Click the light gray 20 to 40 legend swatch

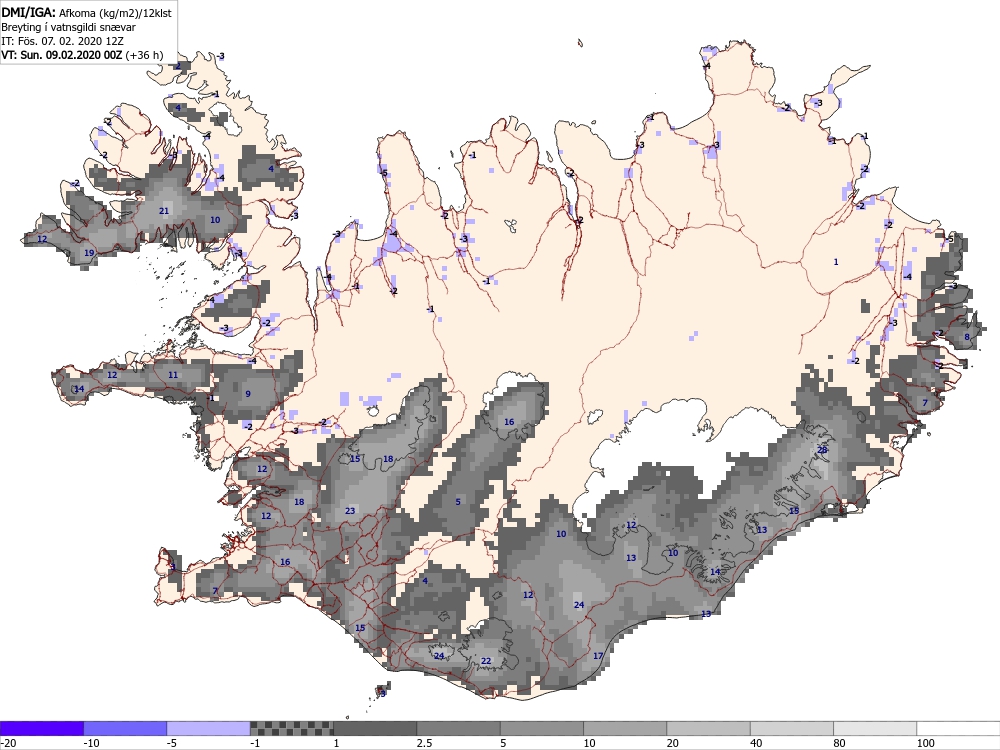coord(709,728)
